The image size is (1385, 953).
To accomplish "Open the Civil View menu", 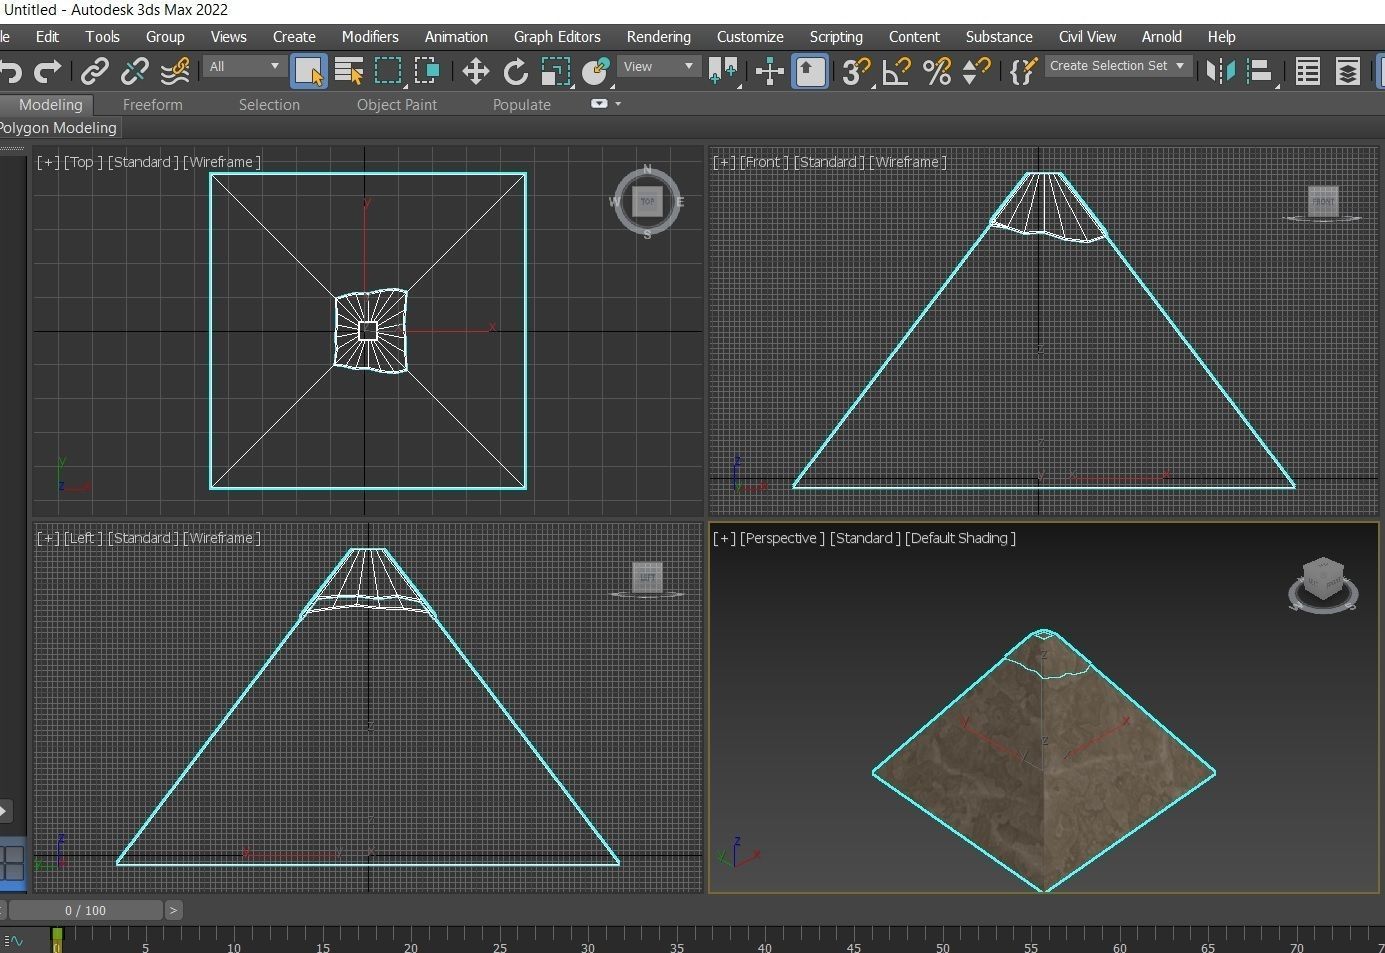I will [1087, 37].
